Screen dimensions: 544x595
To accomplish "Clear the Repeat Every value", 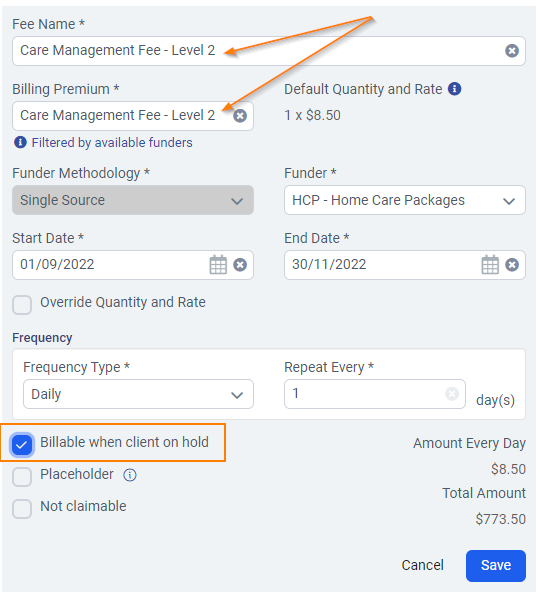I will pos(452,394).
